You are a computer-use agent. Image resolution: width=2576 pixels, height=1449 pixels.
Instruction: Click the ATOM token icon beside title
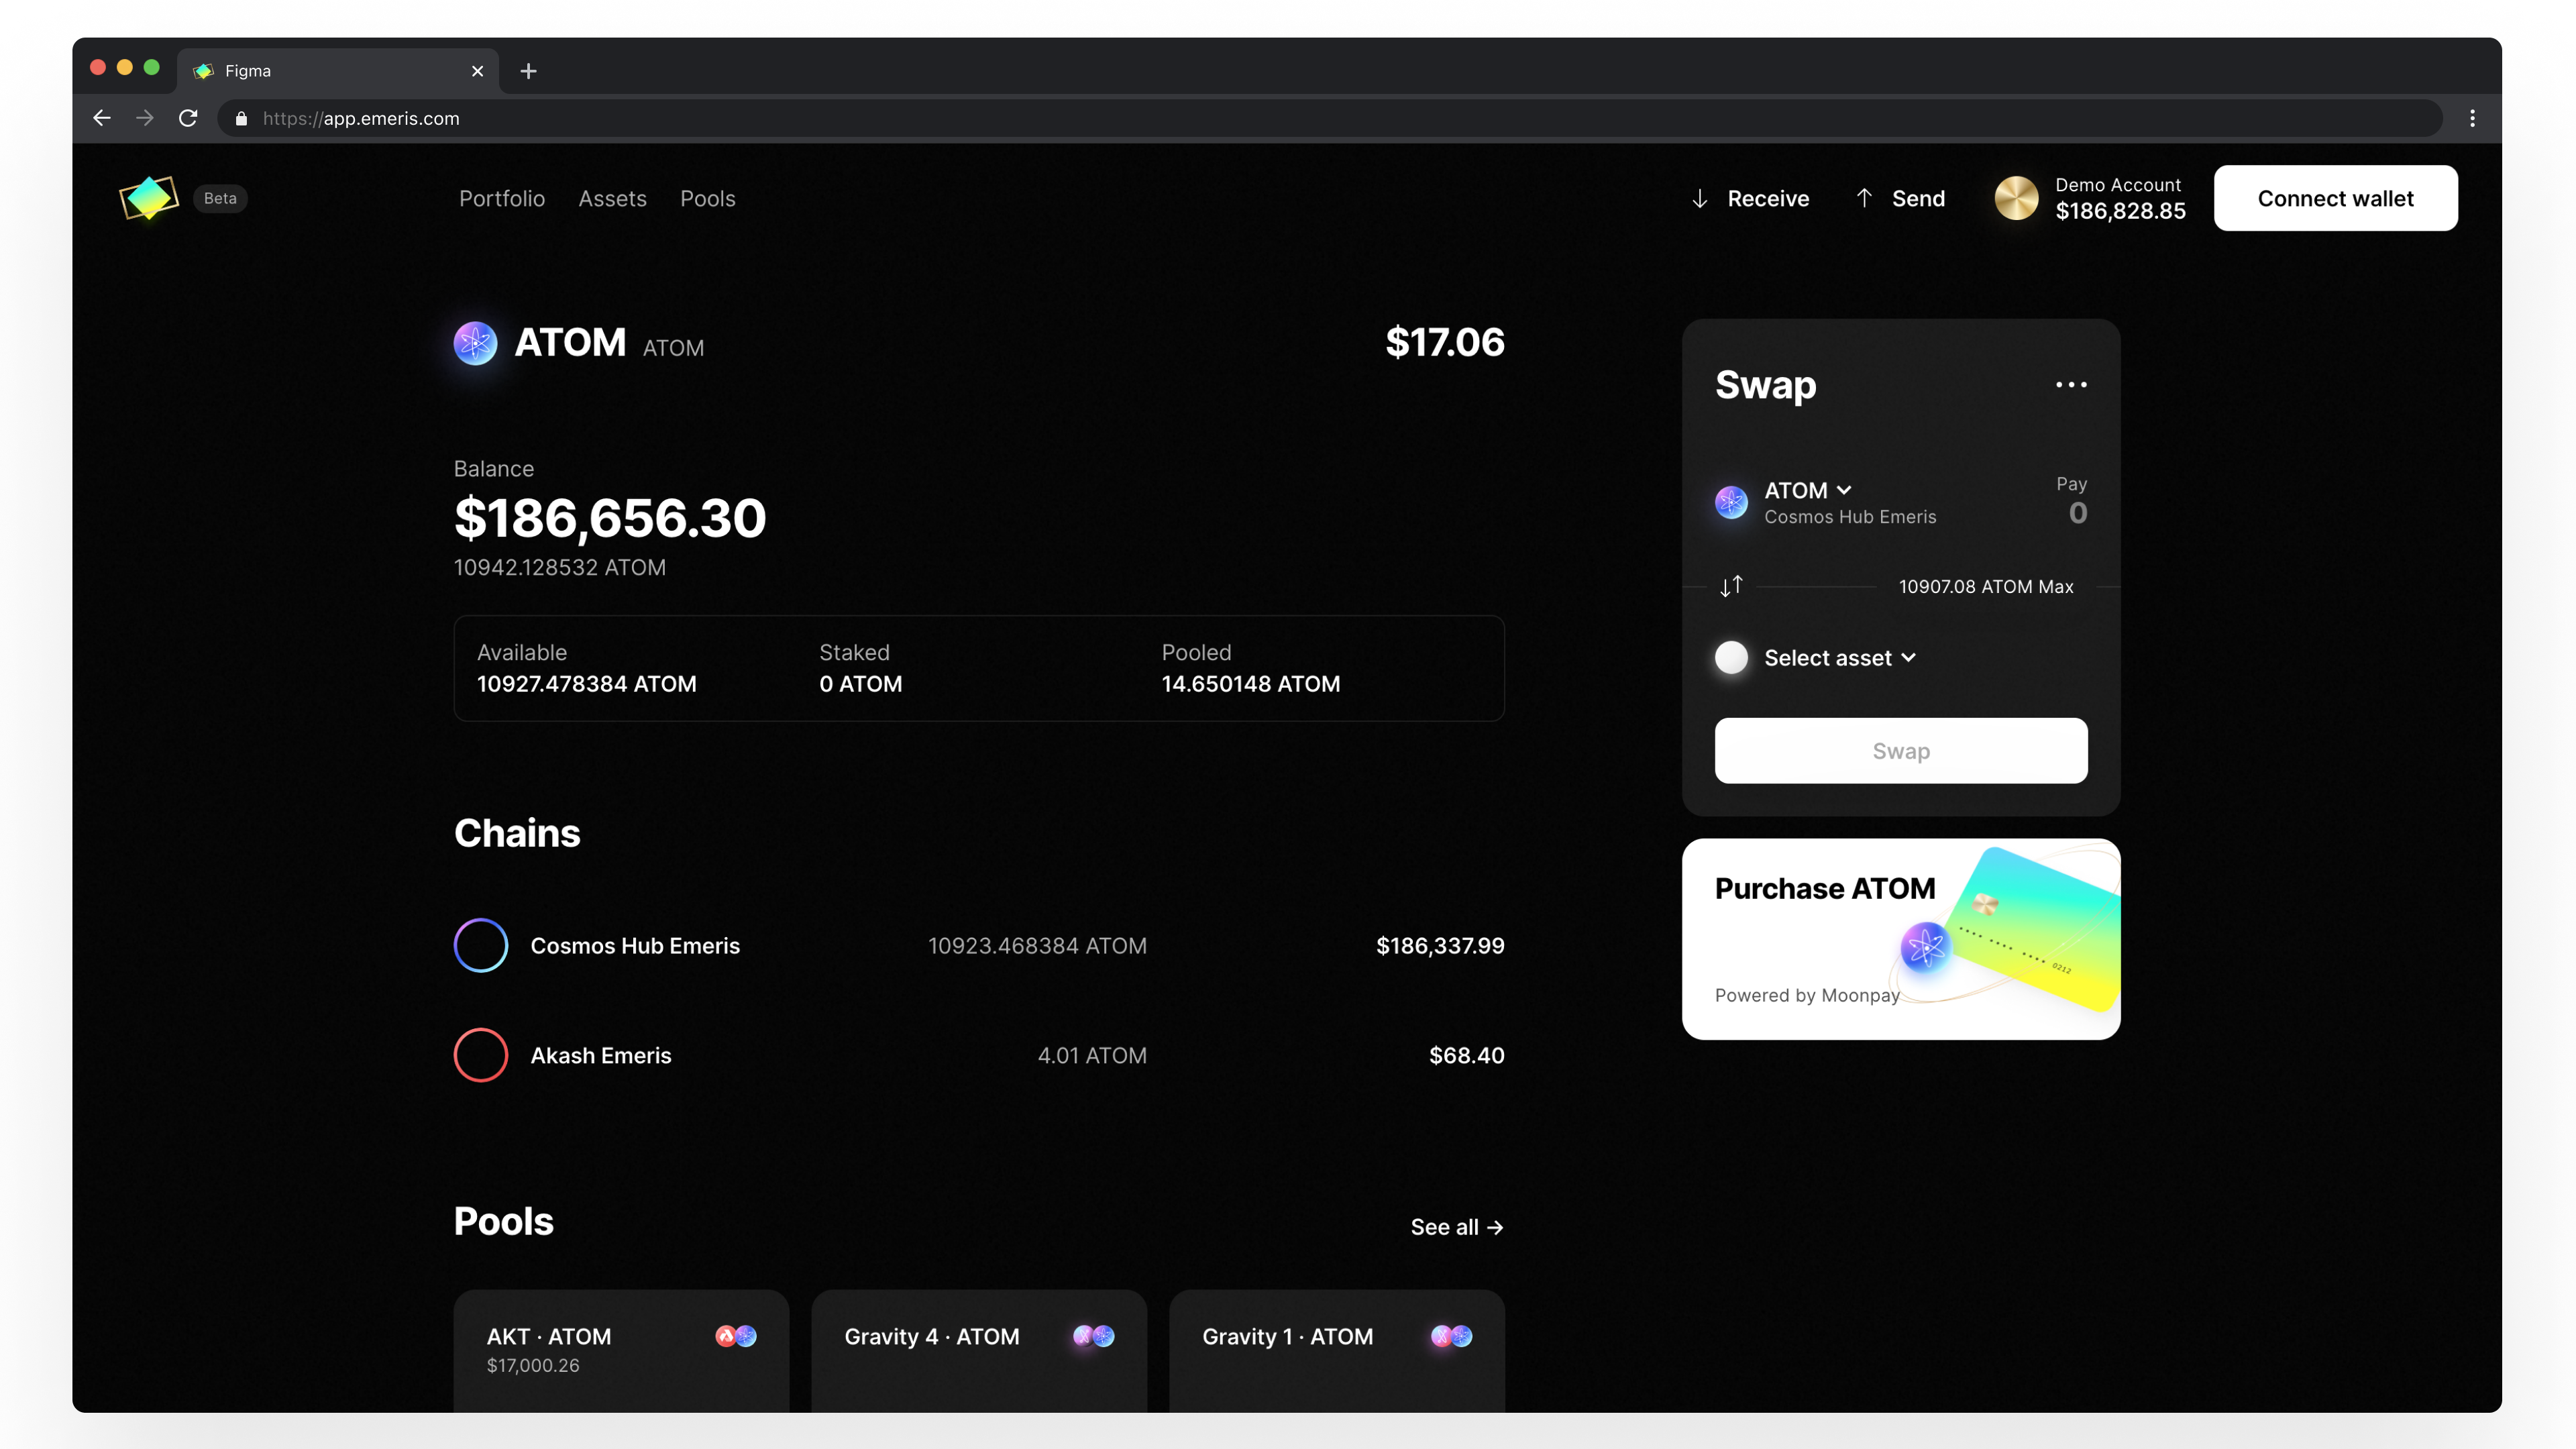476,343
